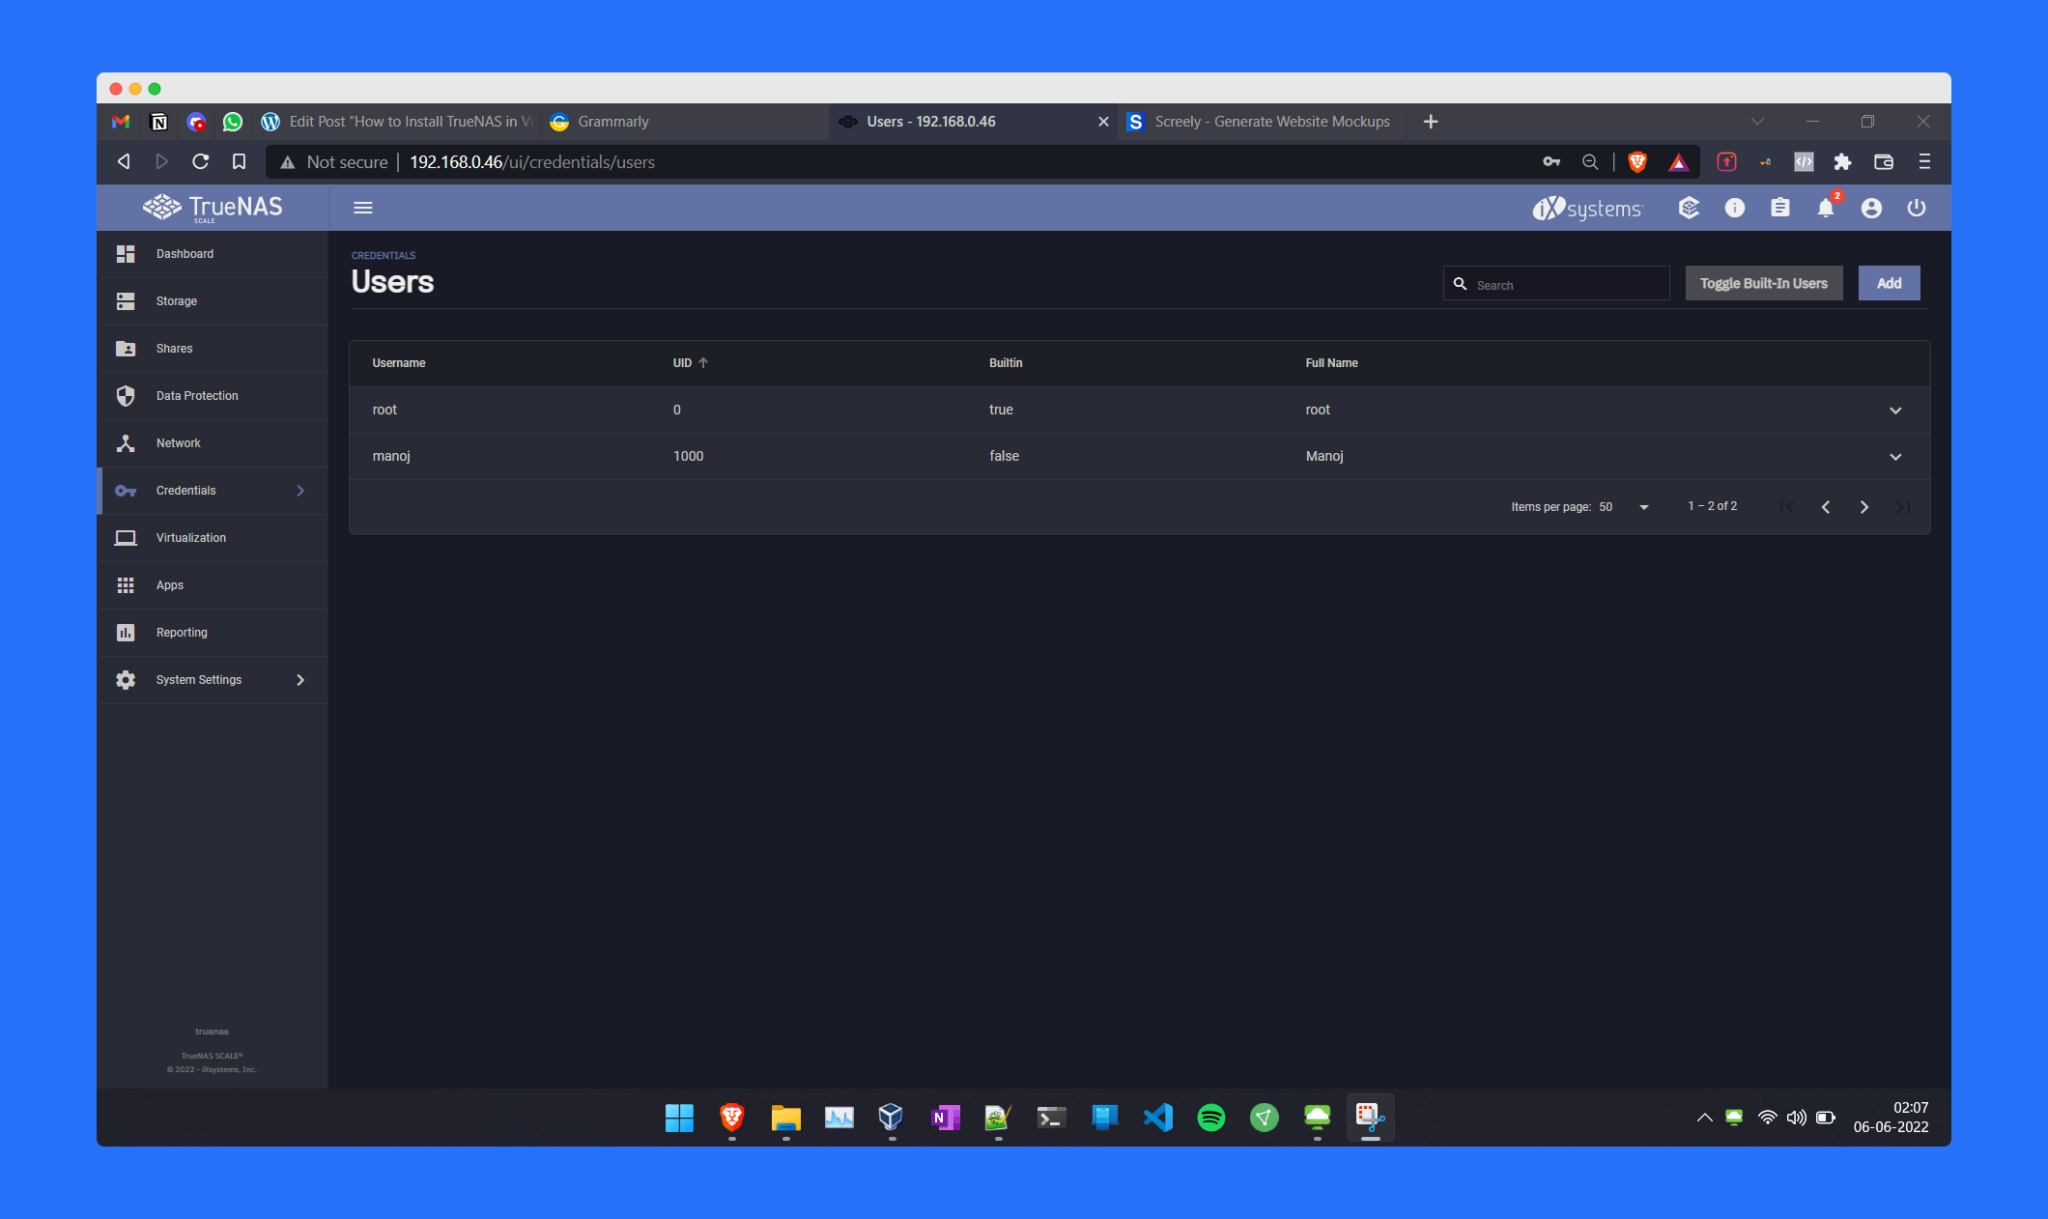This screenshot has height=1219, width=2048.
Task: Launch VS Code from the taskbar
Action: [1158, 1117]
